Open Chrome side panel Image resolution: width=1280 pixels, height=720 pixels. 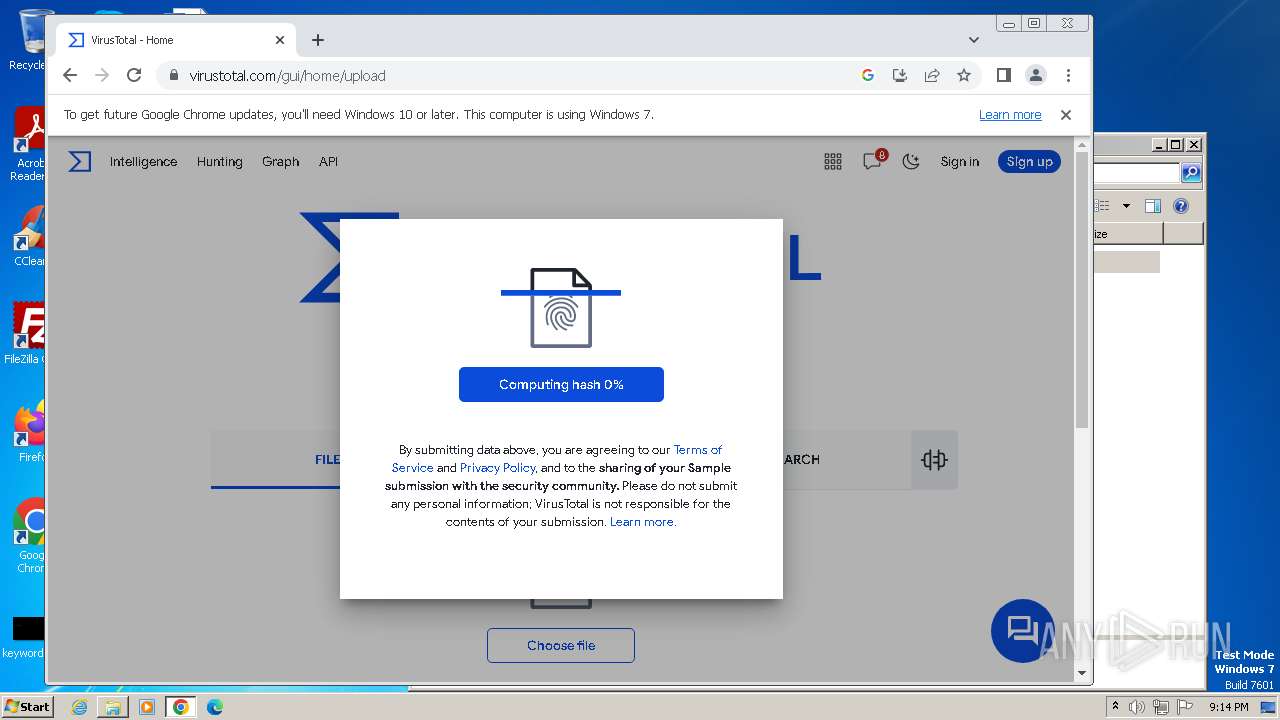tap(1004, 75)
